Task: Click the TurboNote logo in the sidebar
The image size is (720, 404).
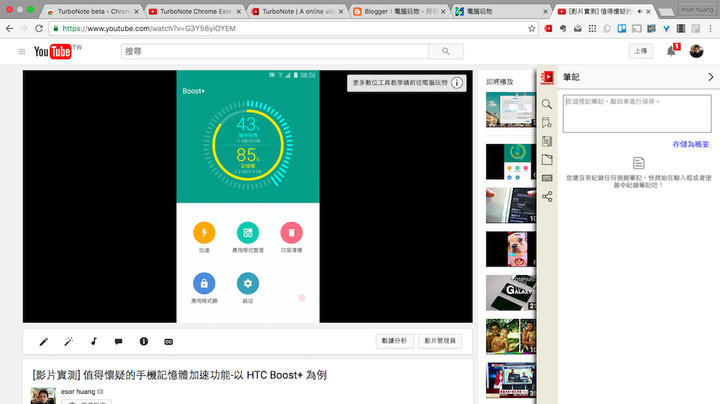Action: (547, 77)
